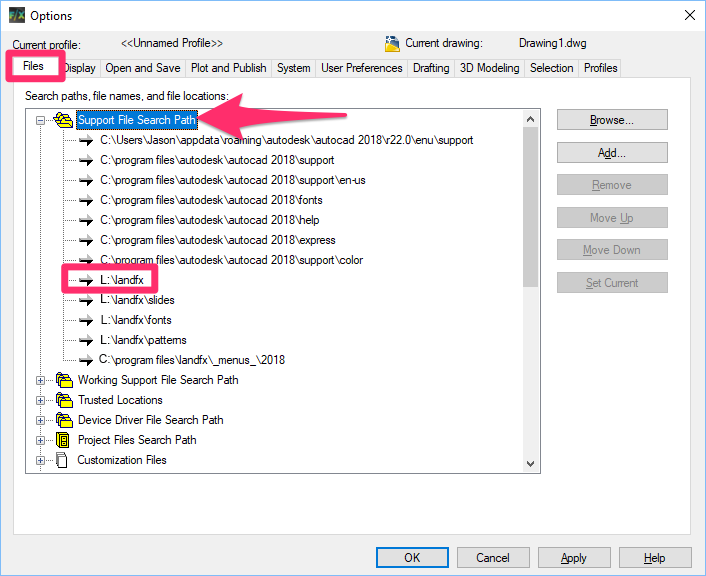Open the Open and Save tab
Image resolution: width=706 pixels, height=576 pixels.
tap(143, 68)
